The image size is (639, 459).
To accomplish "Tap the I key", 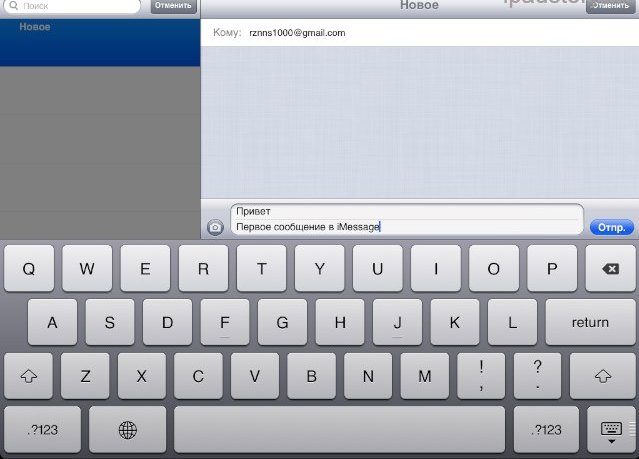I will pyautogui.click(x=436, y=269).
